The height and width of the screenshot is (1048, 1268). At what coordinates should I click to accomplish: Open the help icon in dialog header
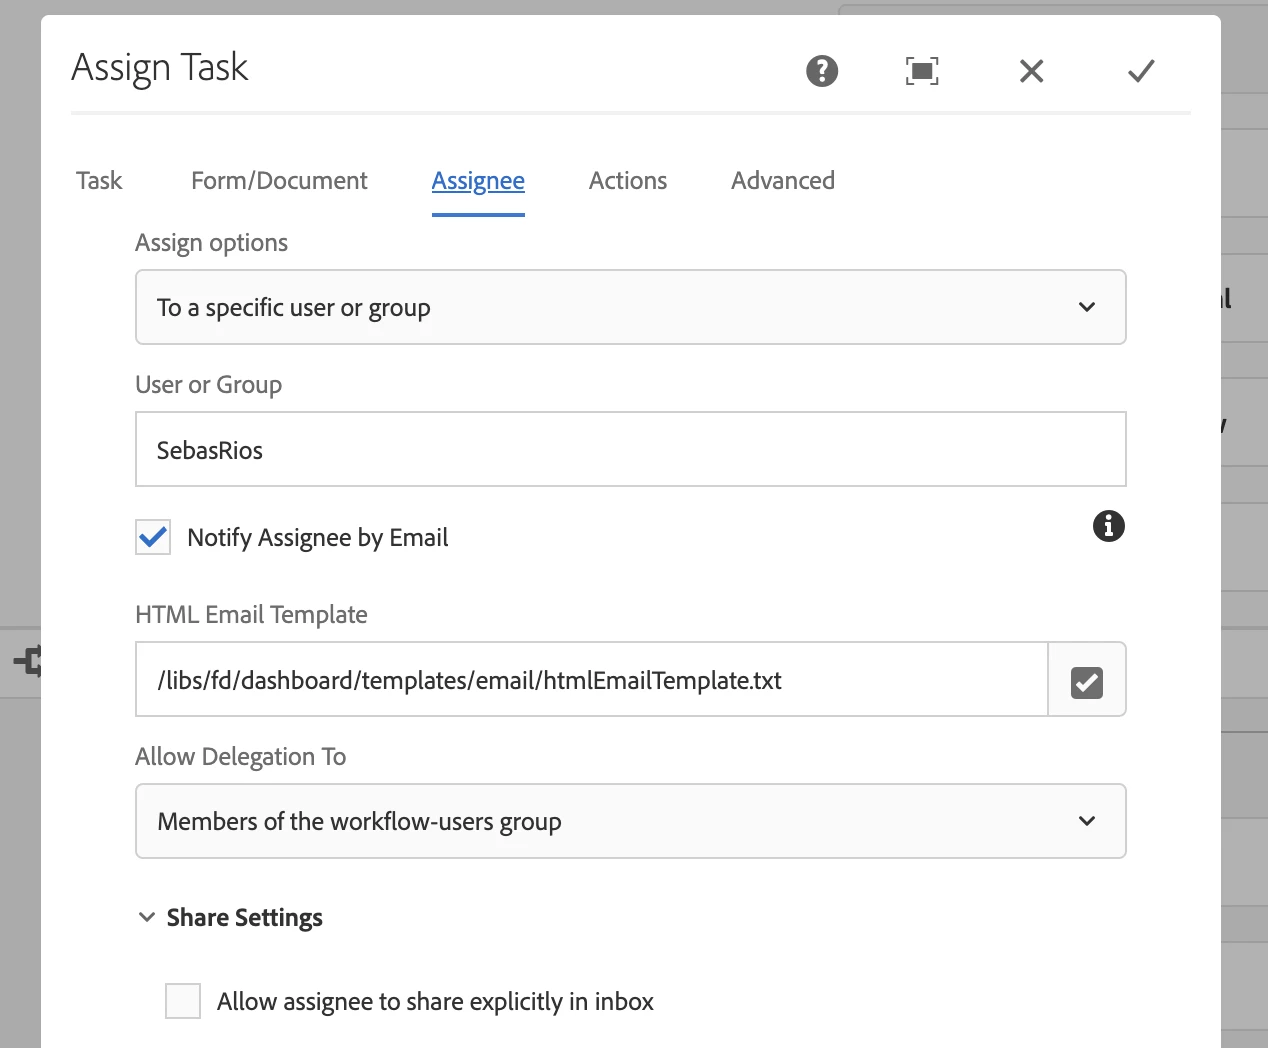[822, 71]
